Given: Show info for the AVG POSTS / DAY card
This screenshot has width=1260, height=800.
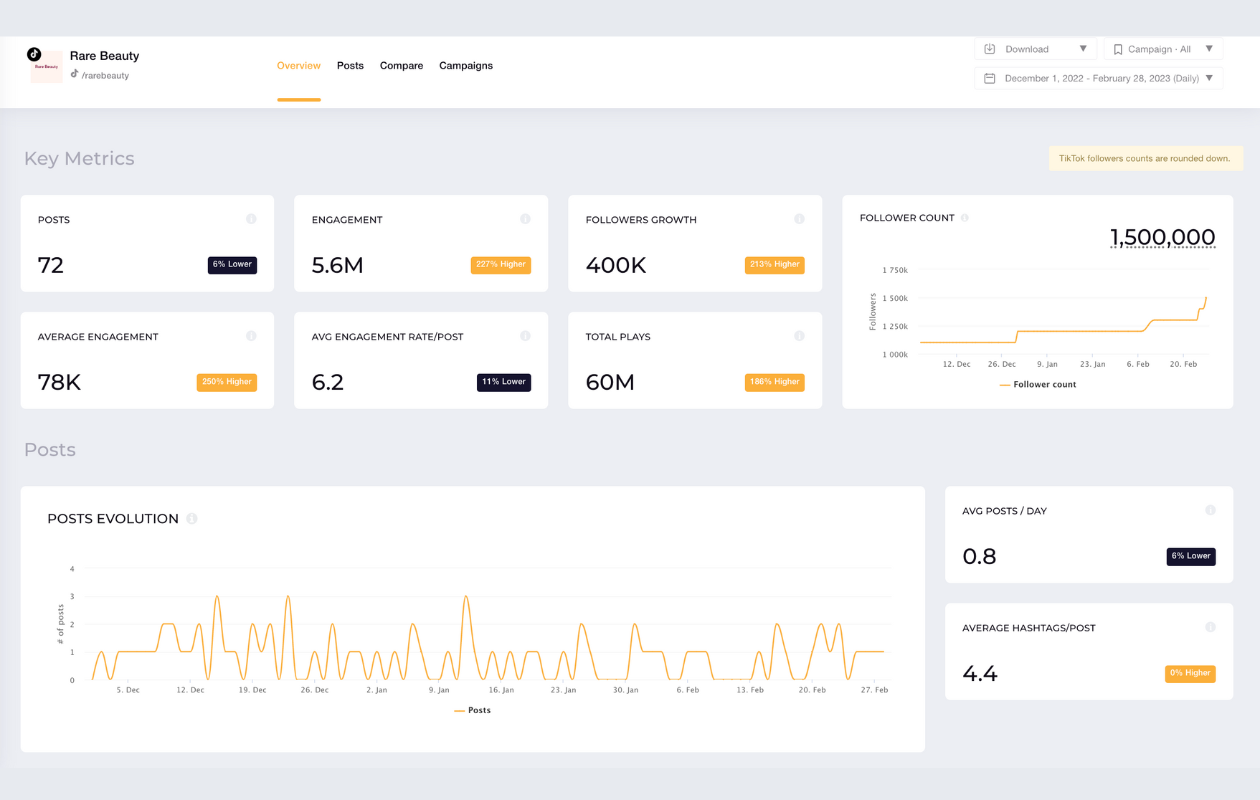Looking at the screenshot, I should 1210,510.
